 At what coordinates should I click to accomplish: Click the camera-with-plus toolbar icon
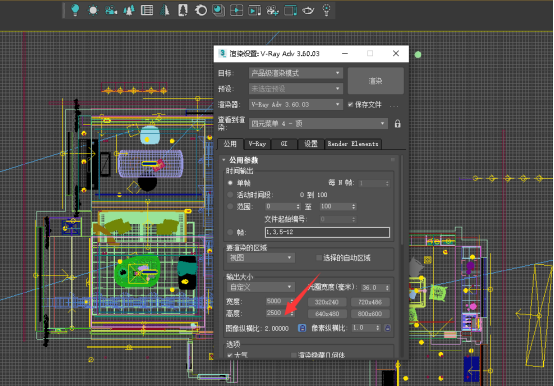(272, 10)
